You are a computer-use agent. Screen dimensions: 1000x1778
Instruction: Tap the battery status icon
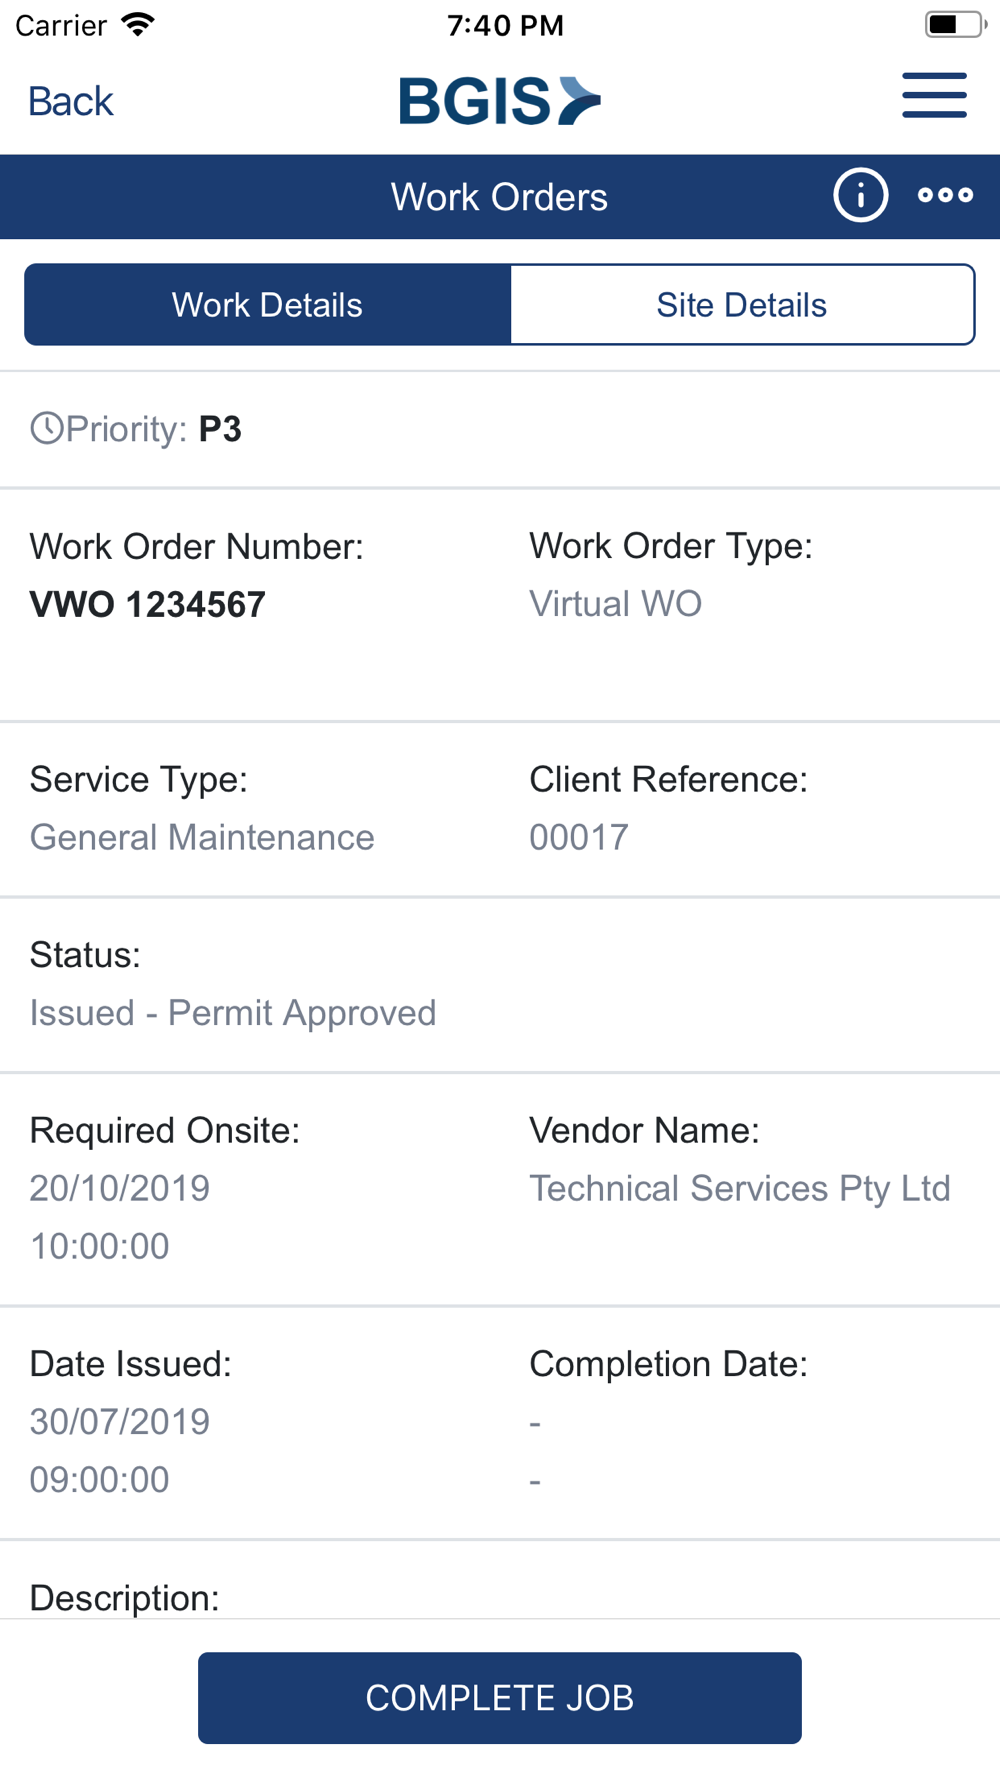(953, 24)
